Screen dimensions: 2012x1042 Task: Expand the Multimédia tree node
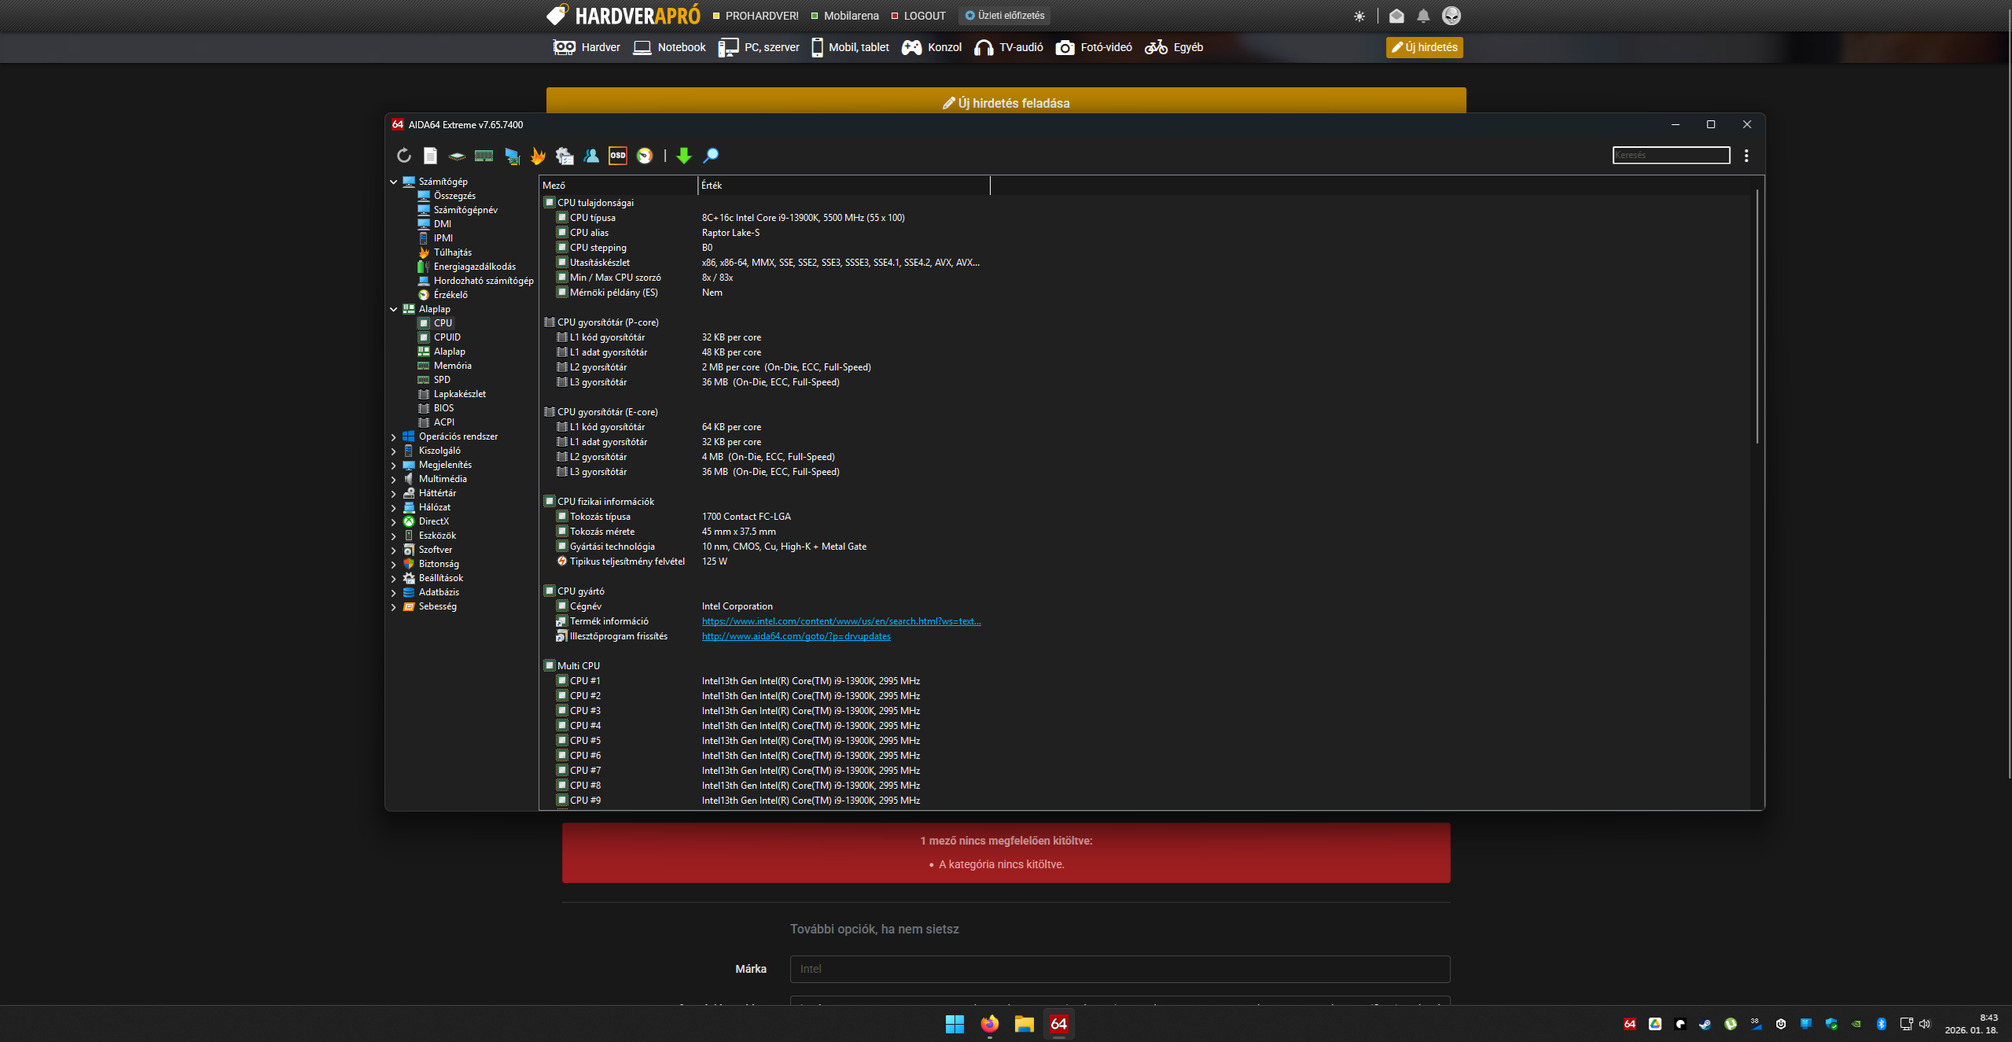point(394,480)
